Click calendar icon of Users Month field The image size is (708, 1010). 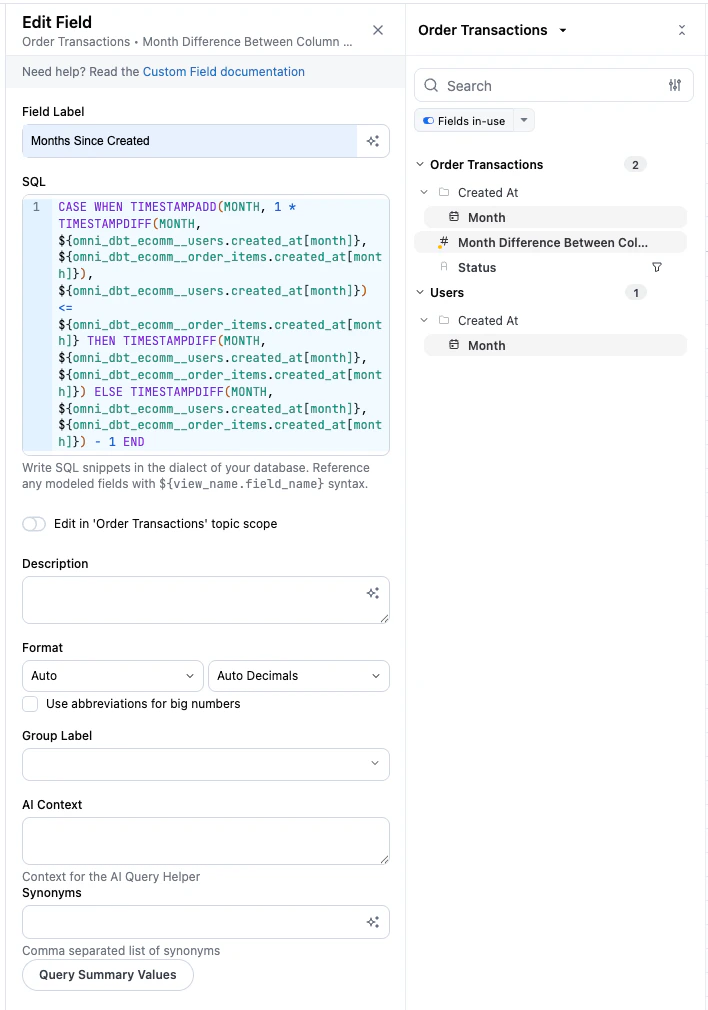coord(454,345)
